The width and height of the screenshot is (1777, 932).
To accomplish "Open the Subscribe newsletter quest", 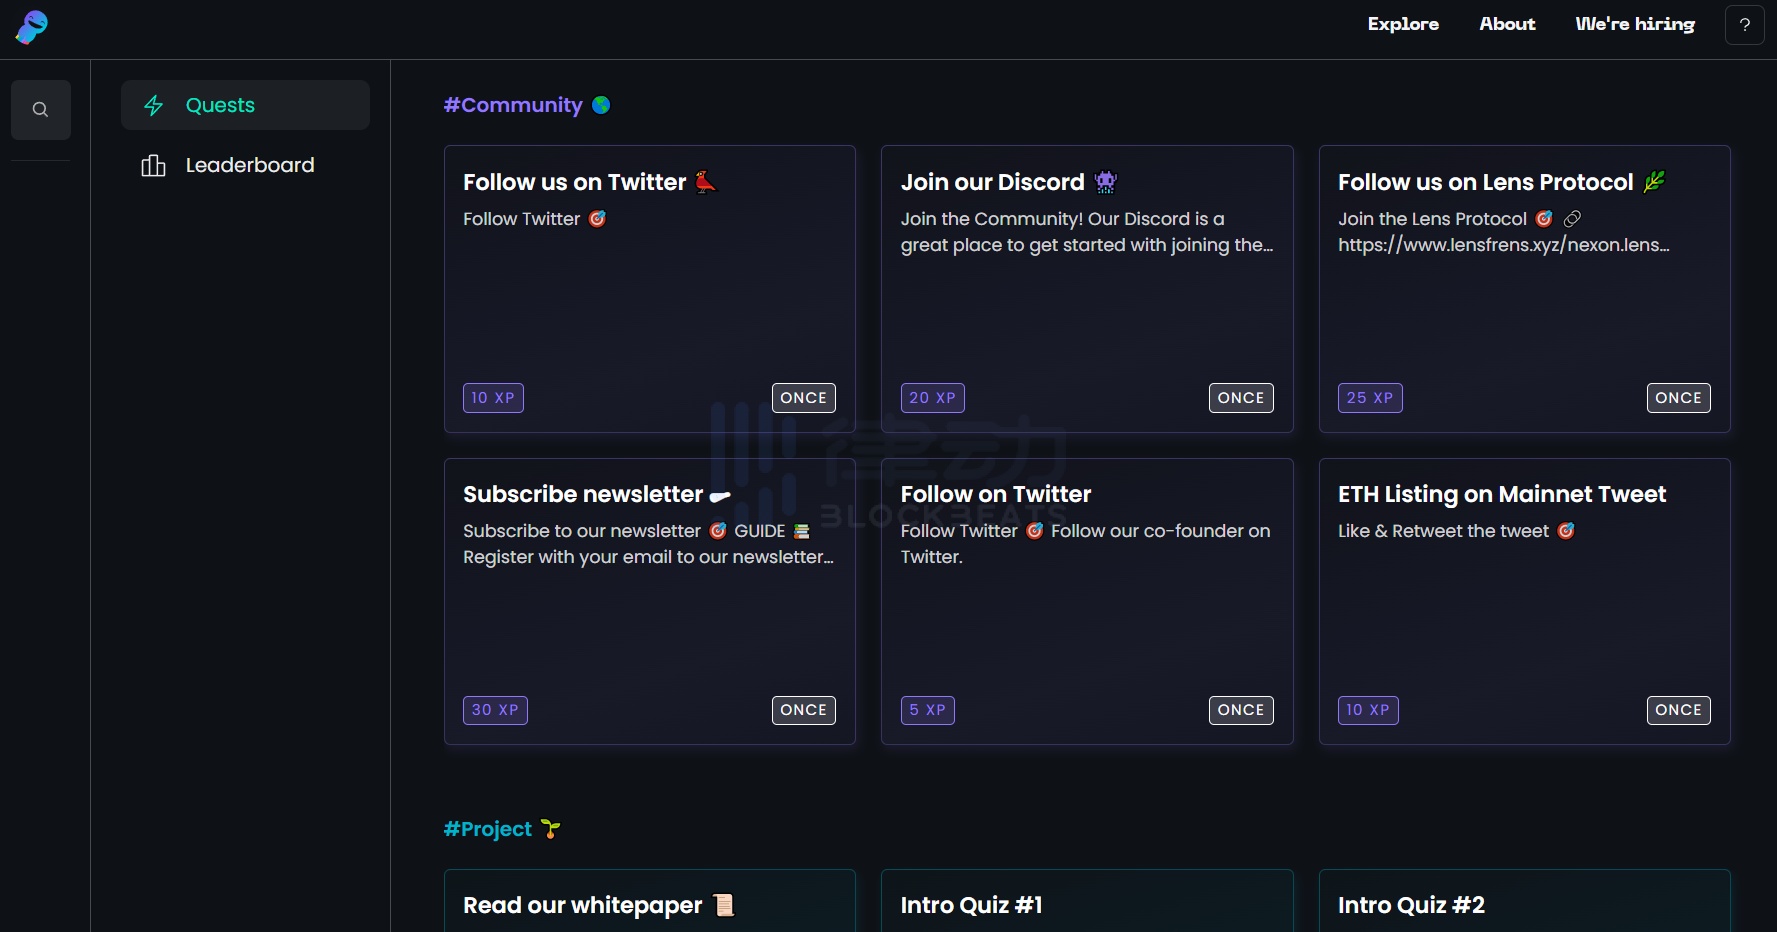I will tap(649, 601).
